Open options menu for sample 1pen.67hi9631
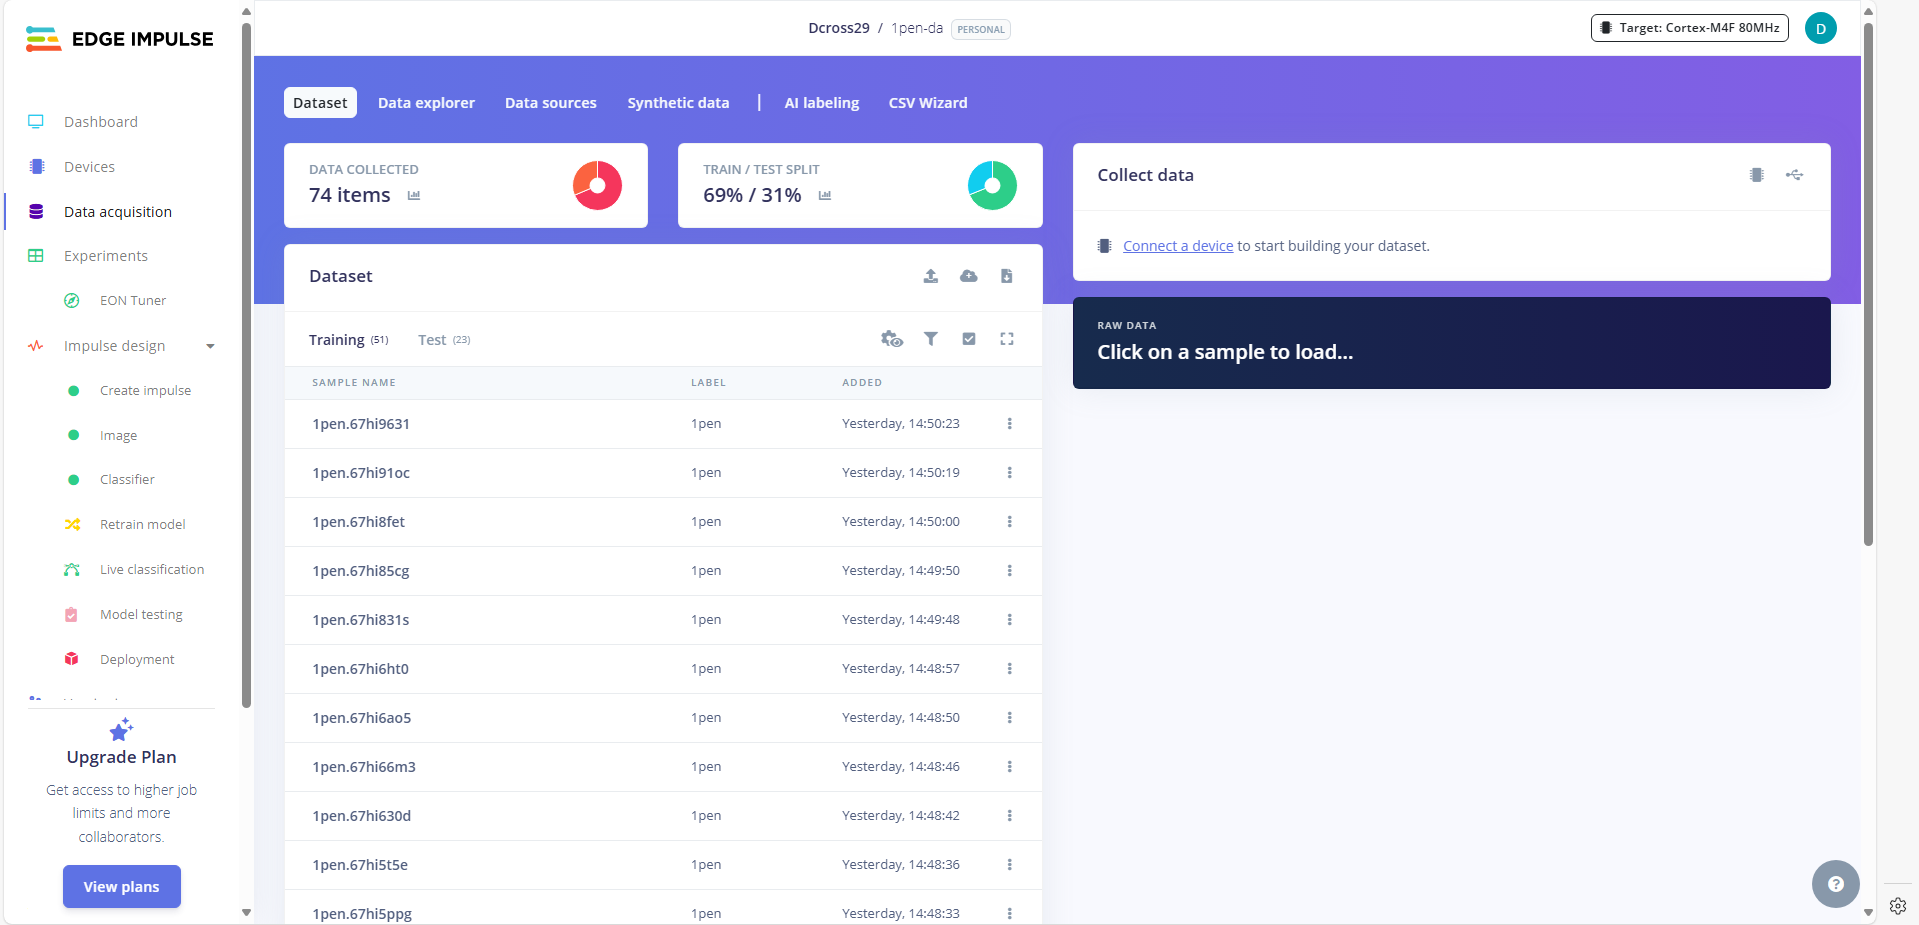Viewport: 1919px width, 925px height. coord(1009,424)
